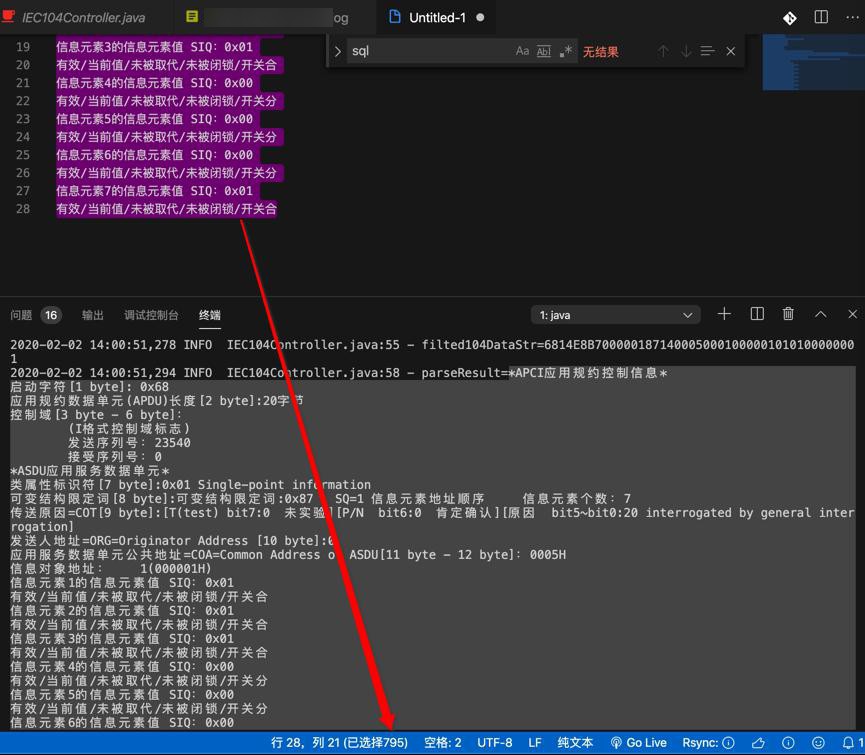Open the log file tab ending in 'og'
Screen dimensions: 865x755
268,18
